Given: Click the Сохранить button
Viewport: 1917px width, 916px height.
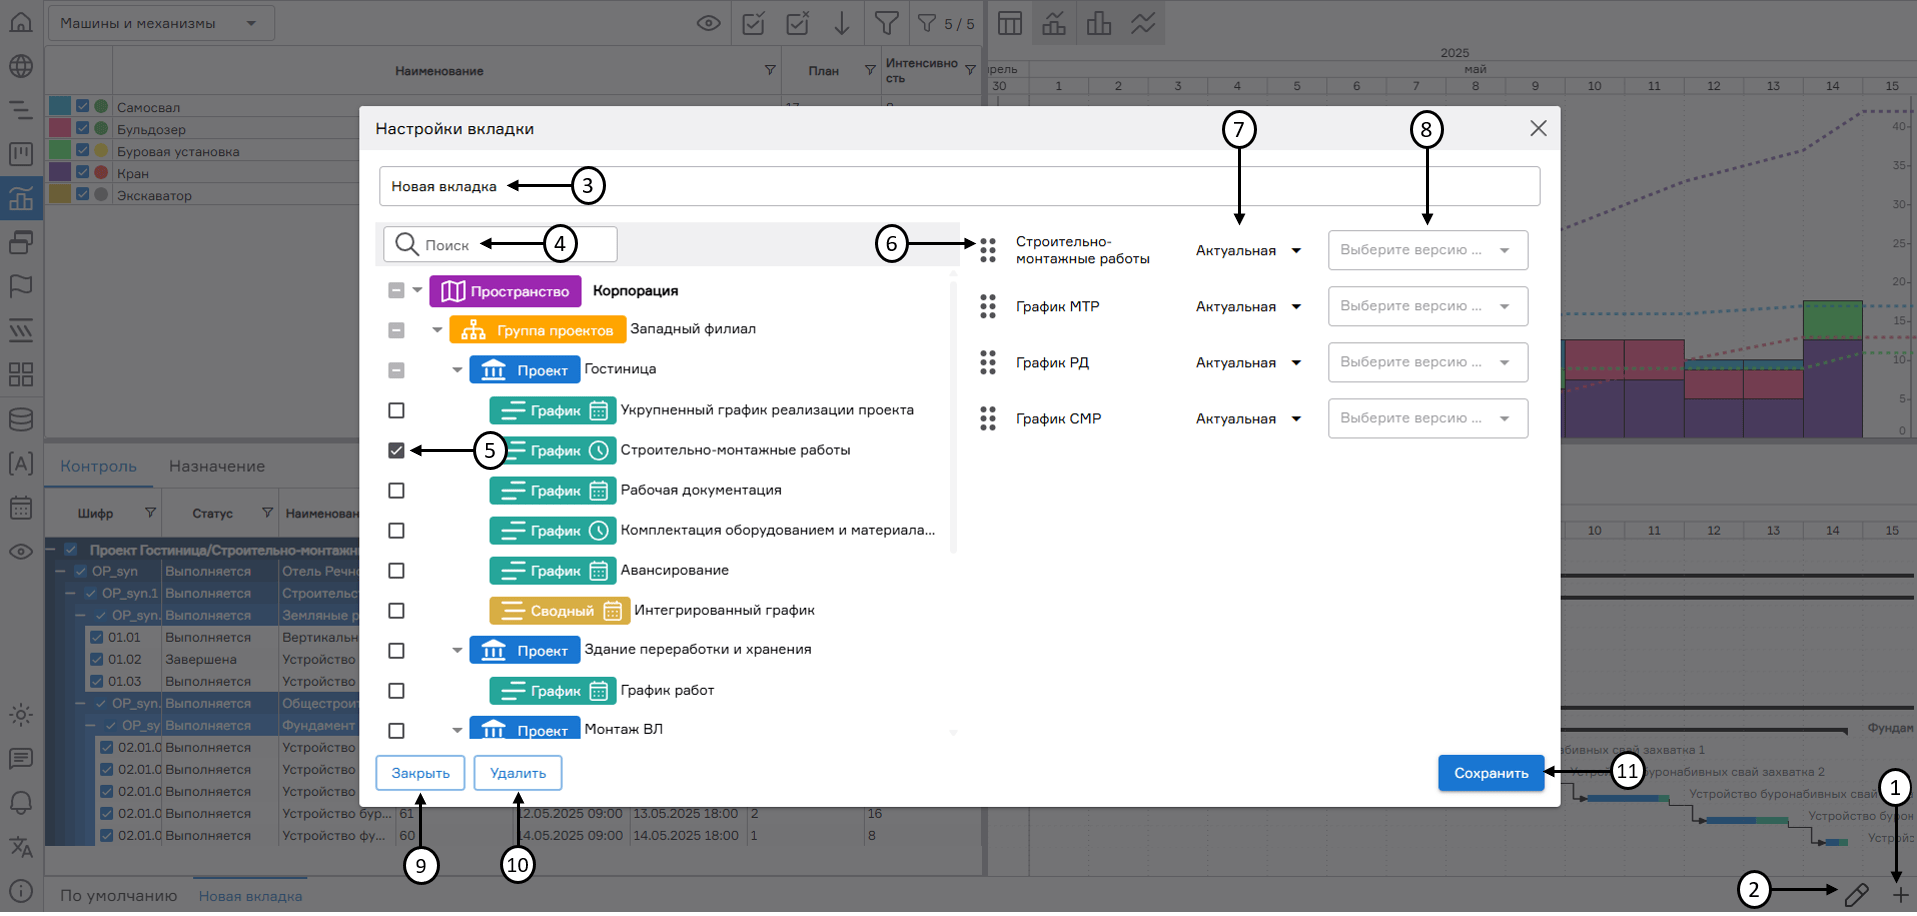Looking at the screenshot, I should click(x=1490, y=773).
